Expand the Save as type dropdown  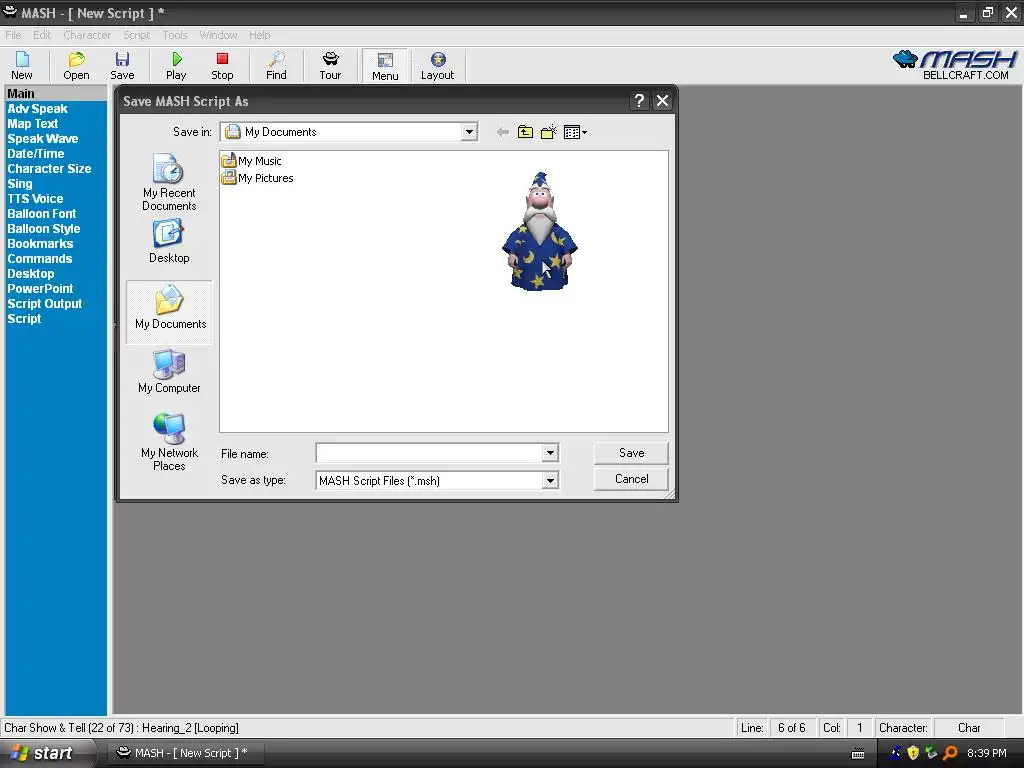point(551,481)
